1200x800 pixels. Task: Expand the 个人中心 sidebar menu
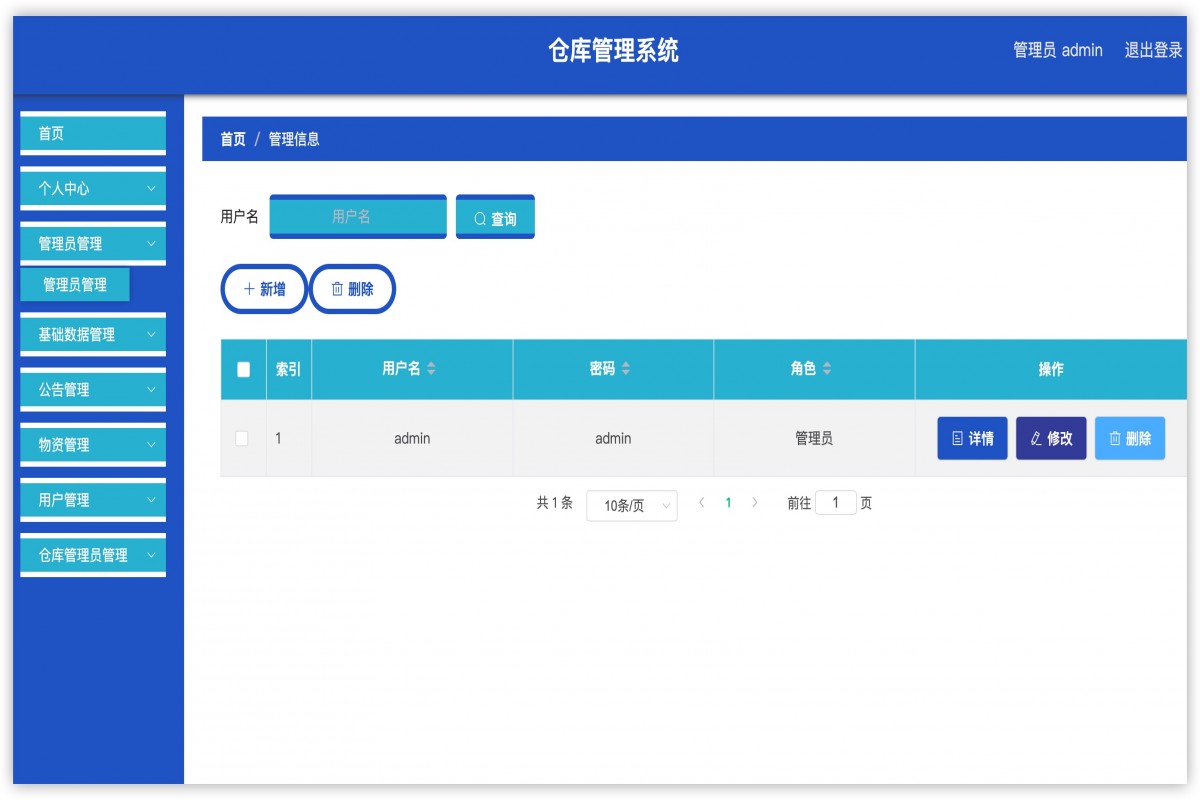point(92,188)
